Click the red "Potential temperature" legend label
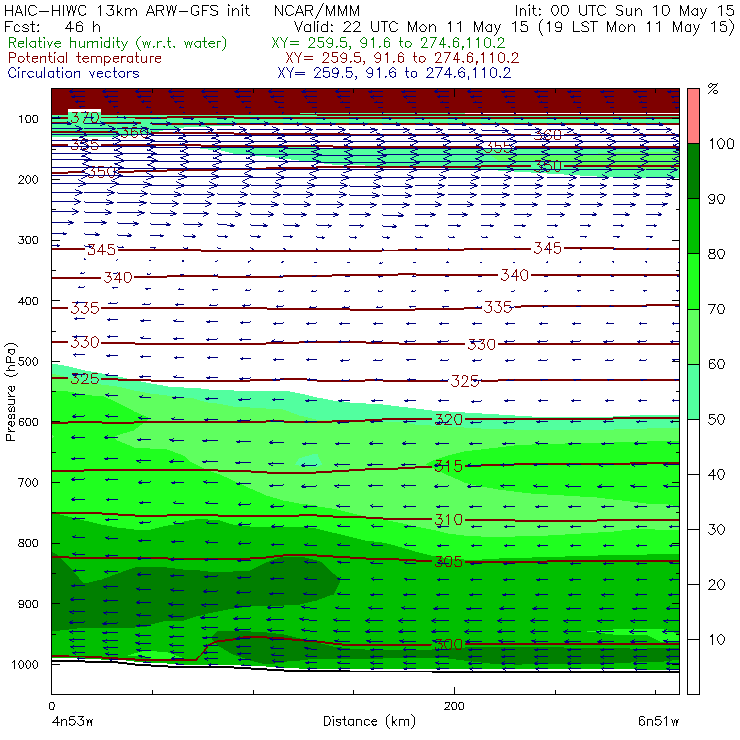Screen dimensions: 740x740 tap(85, 58)
